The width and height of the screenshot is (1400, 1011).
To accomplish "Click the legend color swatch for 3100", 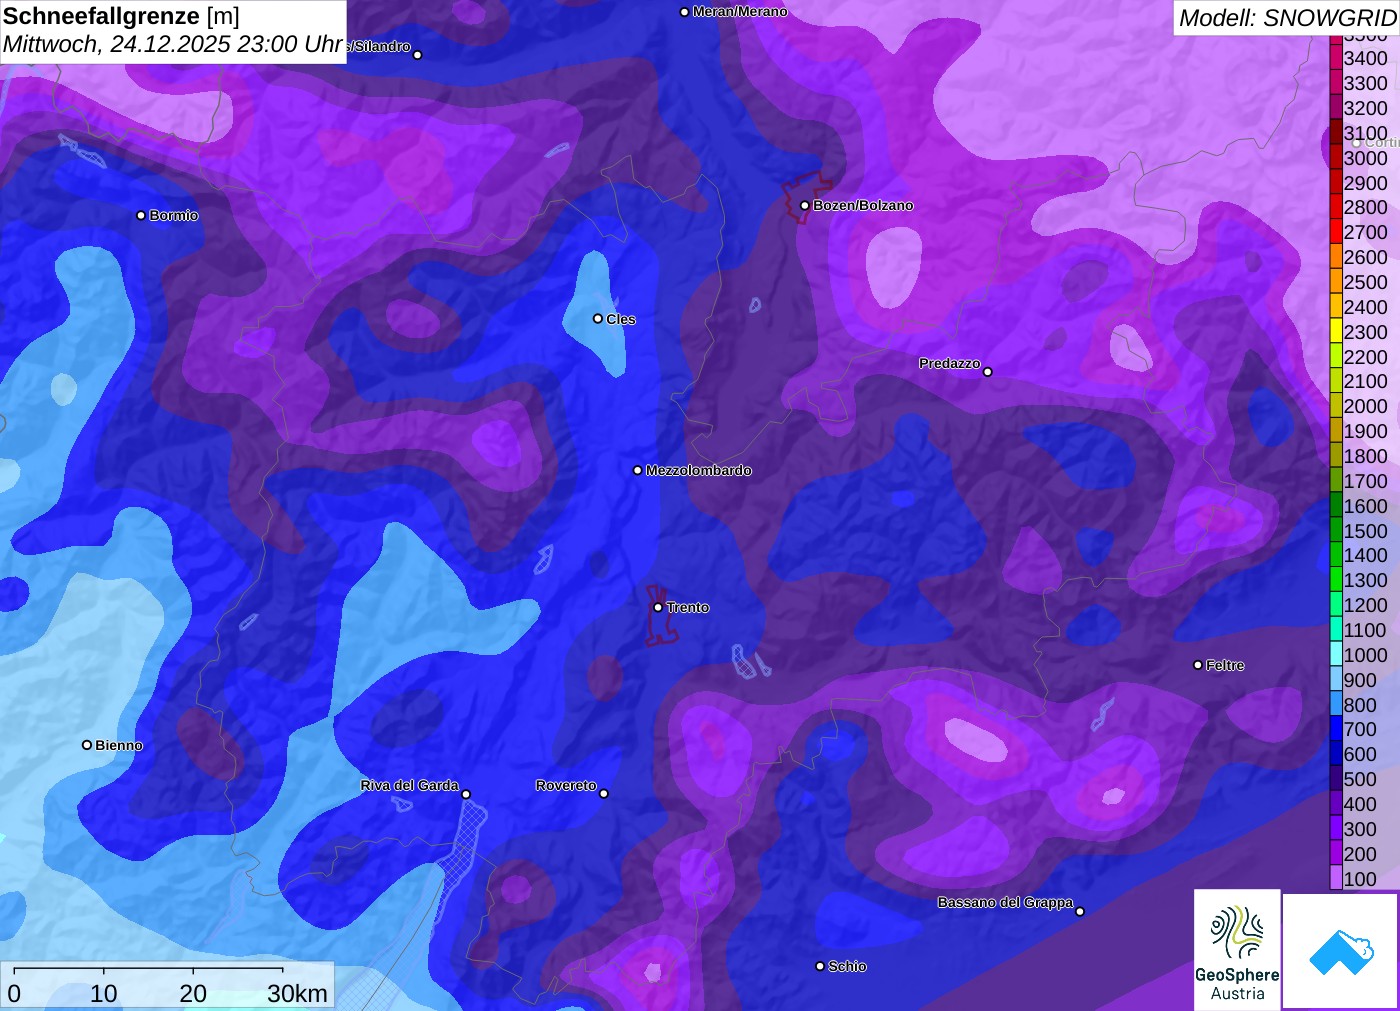I will pos(1336,132).
